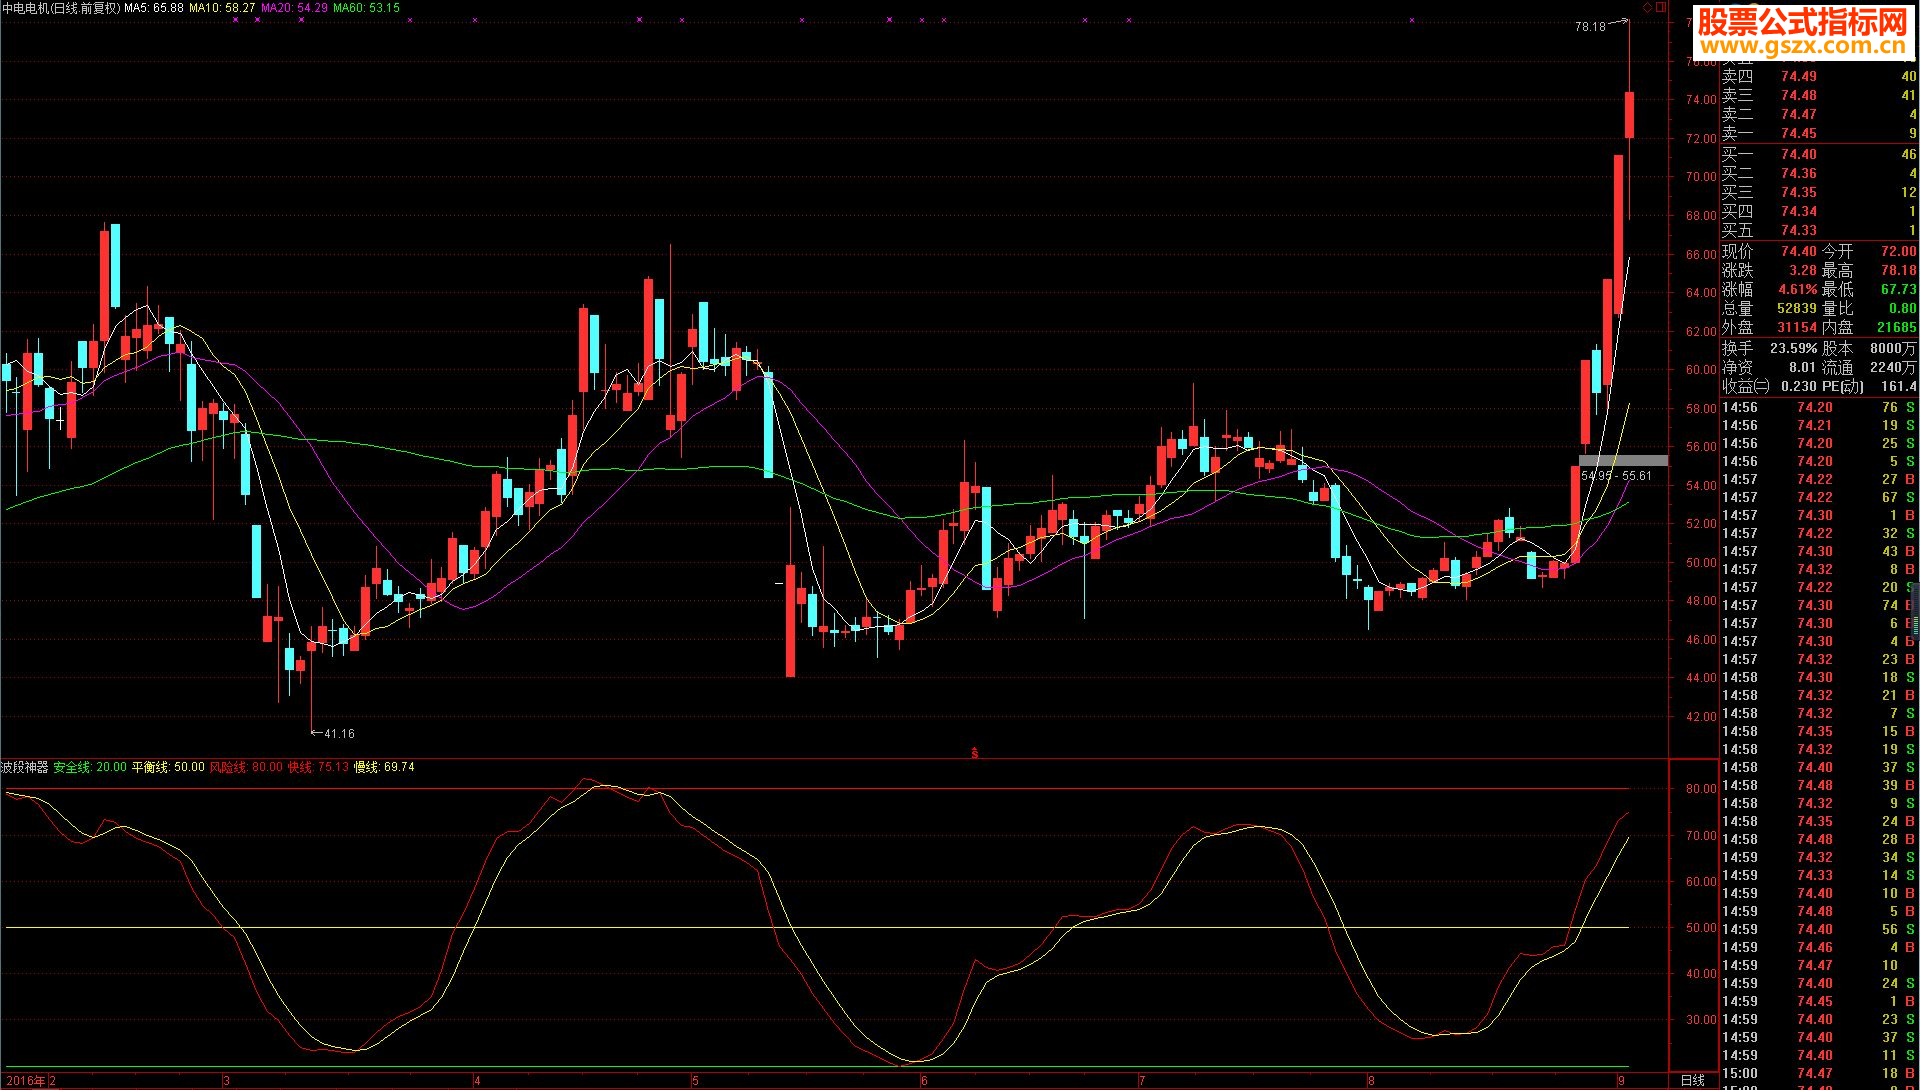The width and height of the screenshot is (1920, 1090).
Task: Click the 平衡线: 50.00 label
Action: pos(168,767)
